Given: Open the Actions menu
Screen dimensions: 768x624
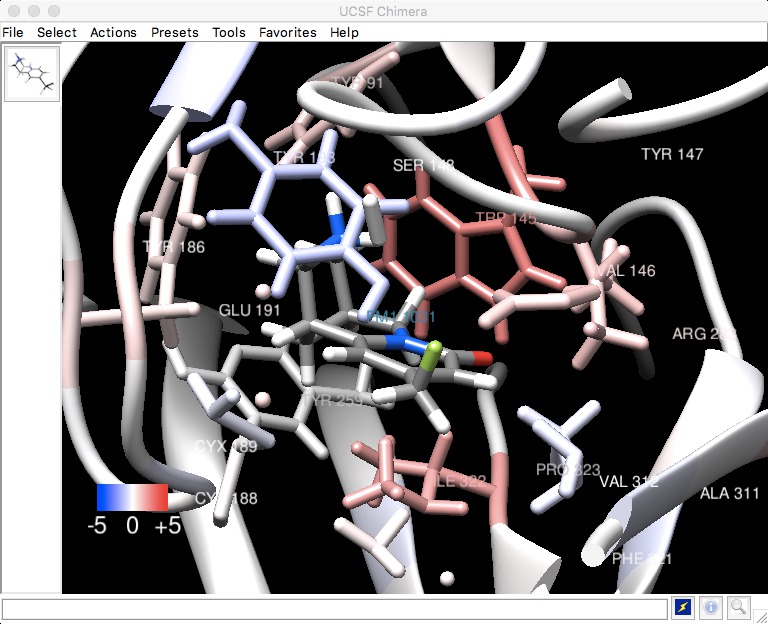Looking at the screenshot, I should [x=113, y=32].
